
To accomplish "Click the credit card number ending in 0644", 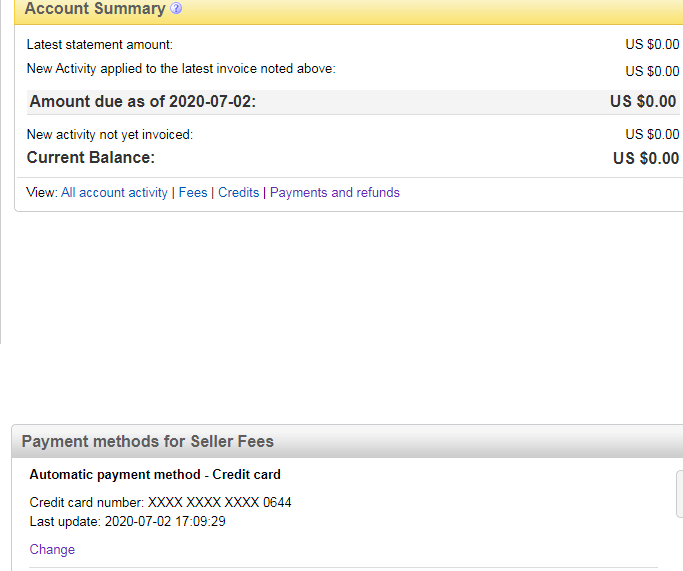I will pyautogui.click(x=160, y=502).
